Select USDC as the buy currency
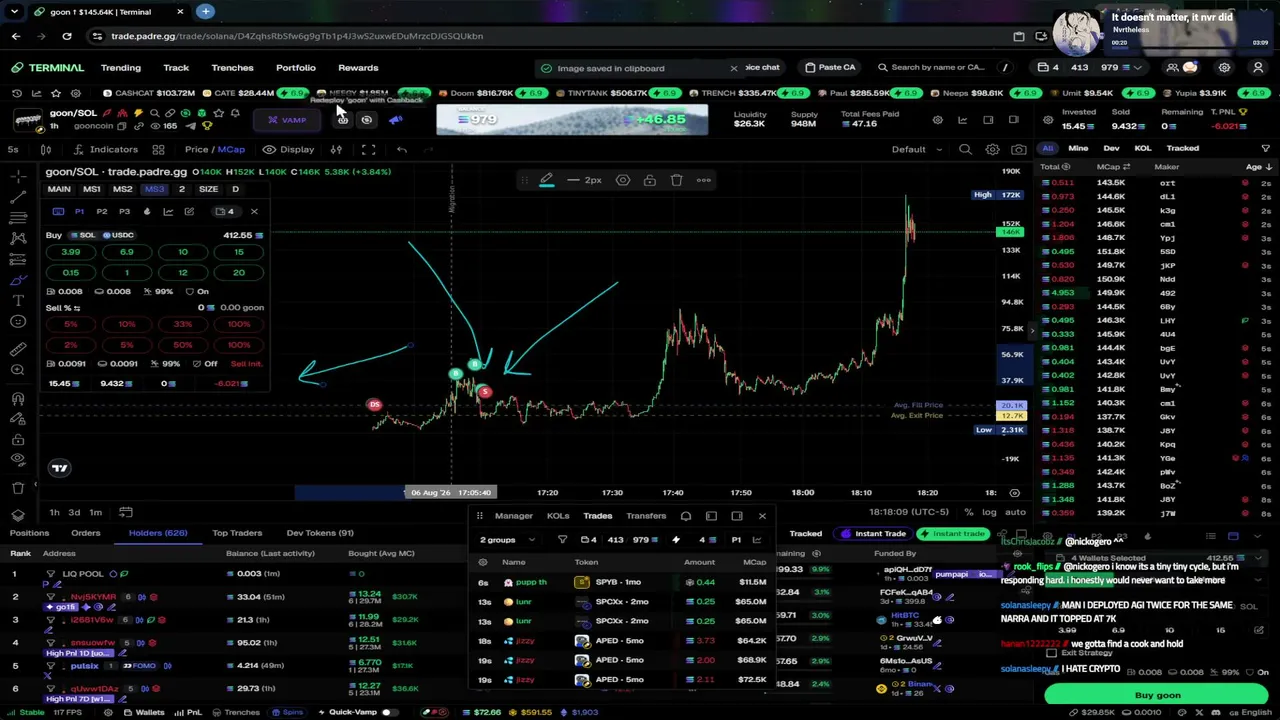The height and width of the screenshot is (720, 1280). point(119,235)
